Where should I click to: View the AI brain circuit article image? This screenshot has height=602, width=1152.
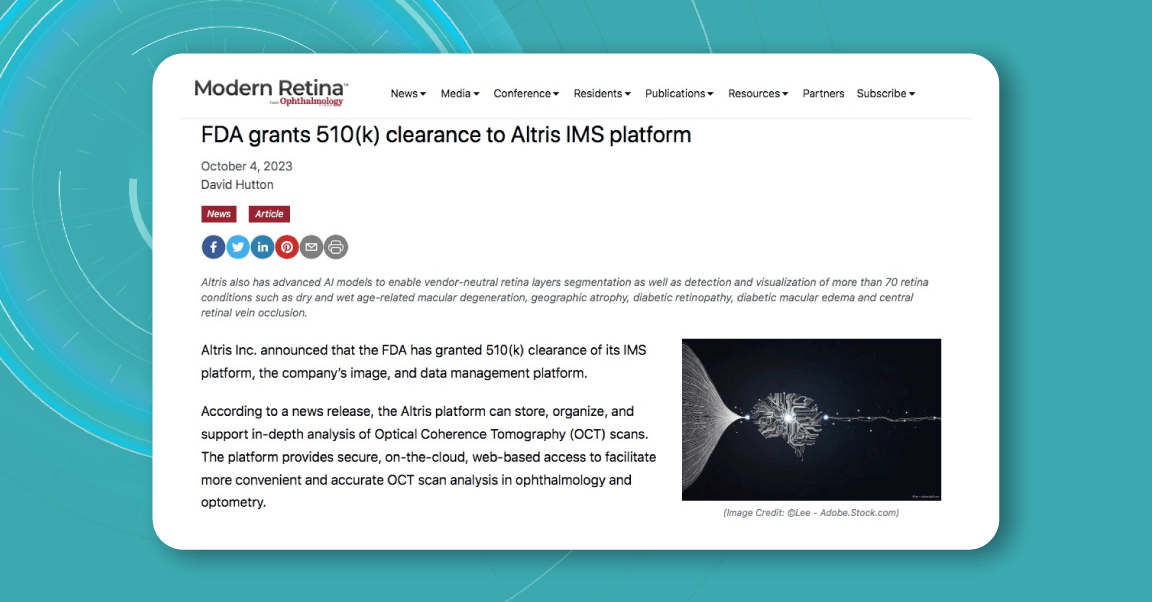[811, 420]
